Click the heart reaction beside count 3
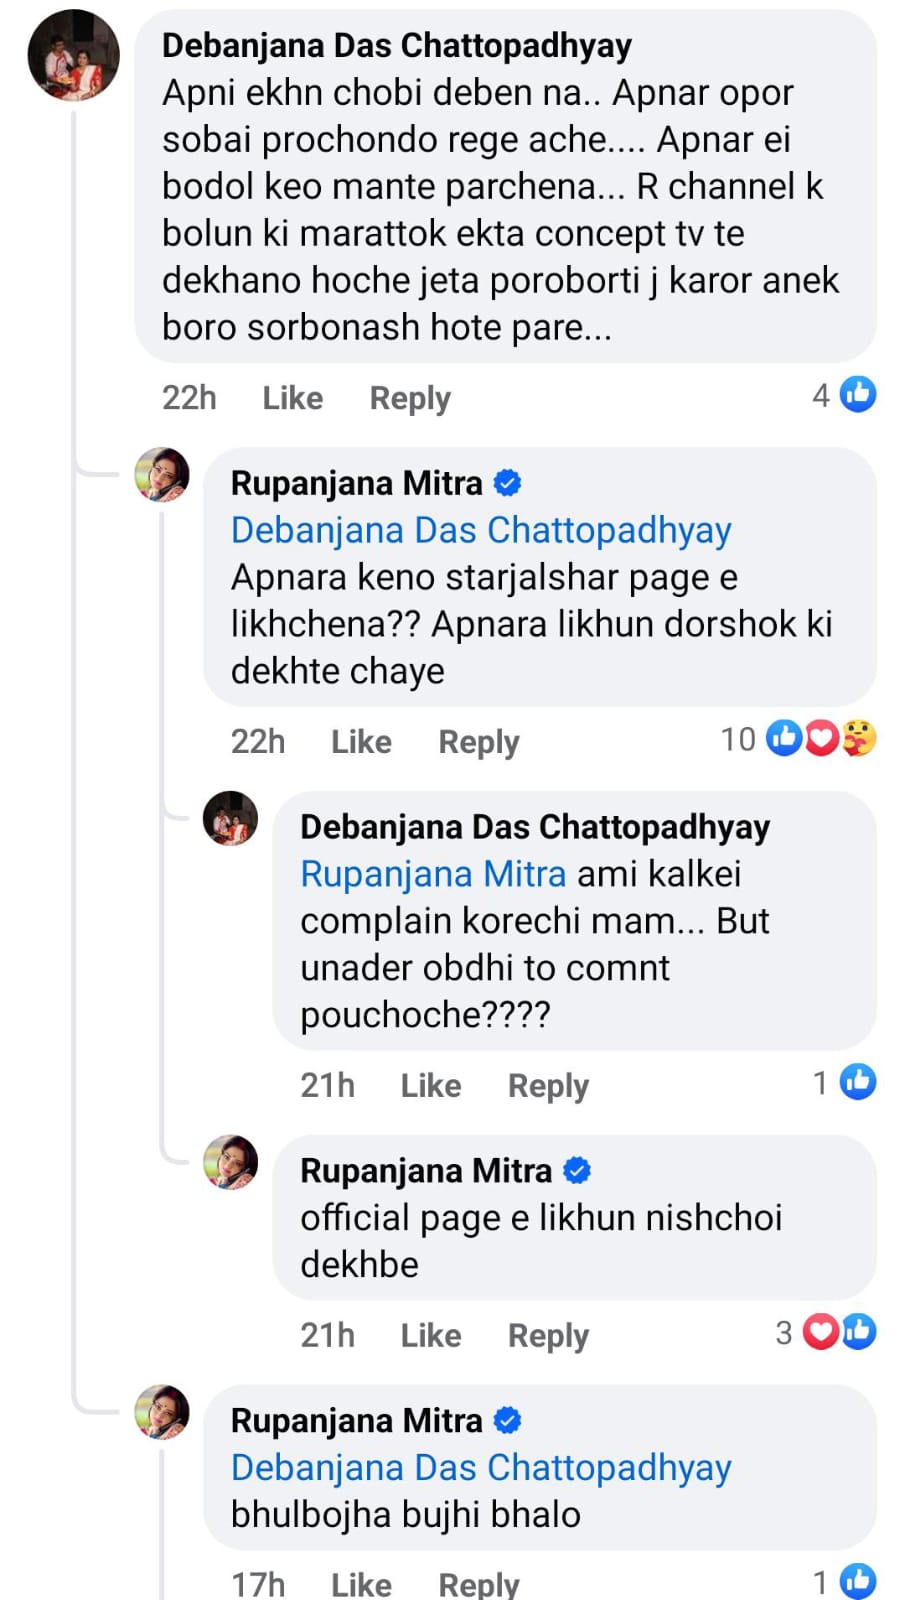905x1600 pixels. pyautogui.click(x=820, y=1332)
